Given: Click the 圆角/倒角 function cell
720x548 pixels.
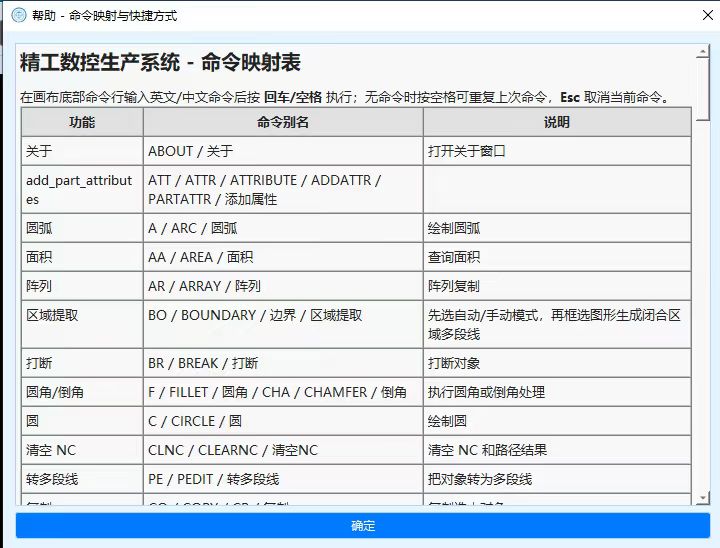Looking at the screenshot, I should coord(82,392).
